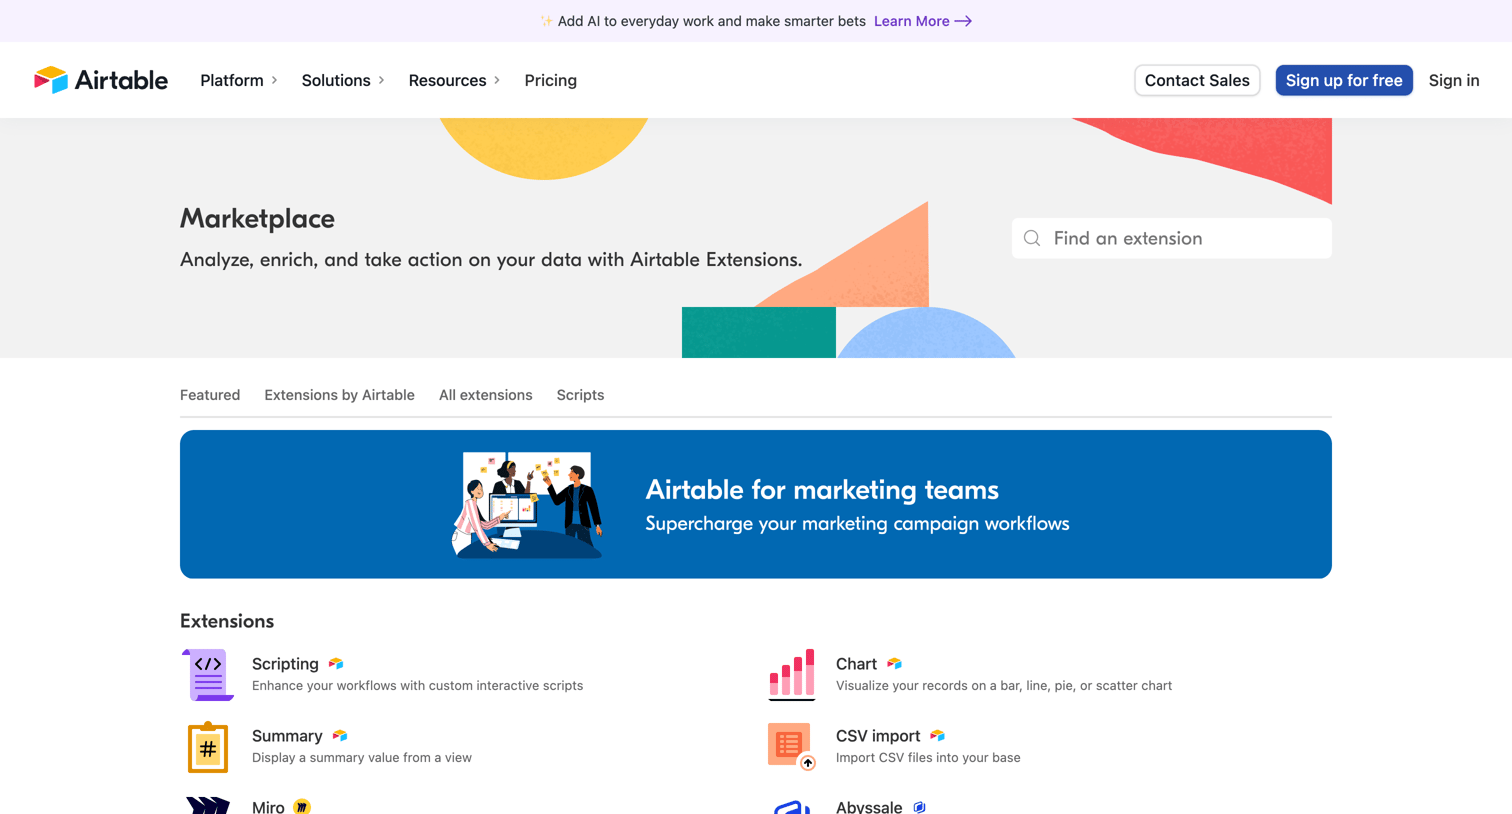Open the CSV import extension icon
The image size is (1512, 814).
(x=792, y=747)
